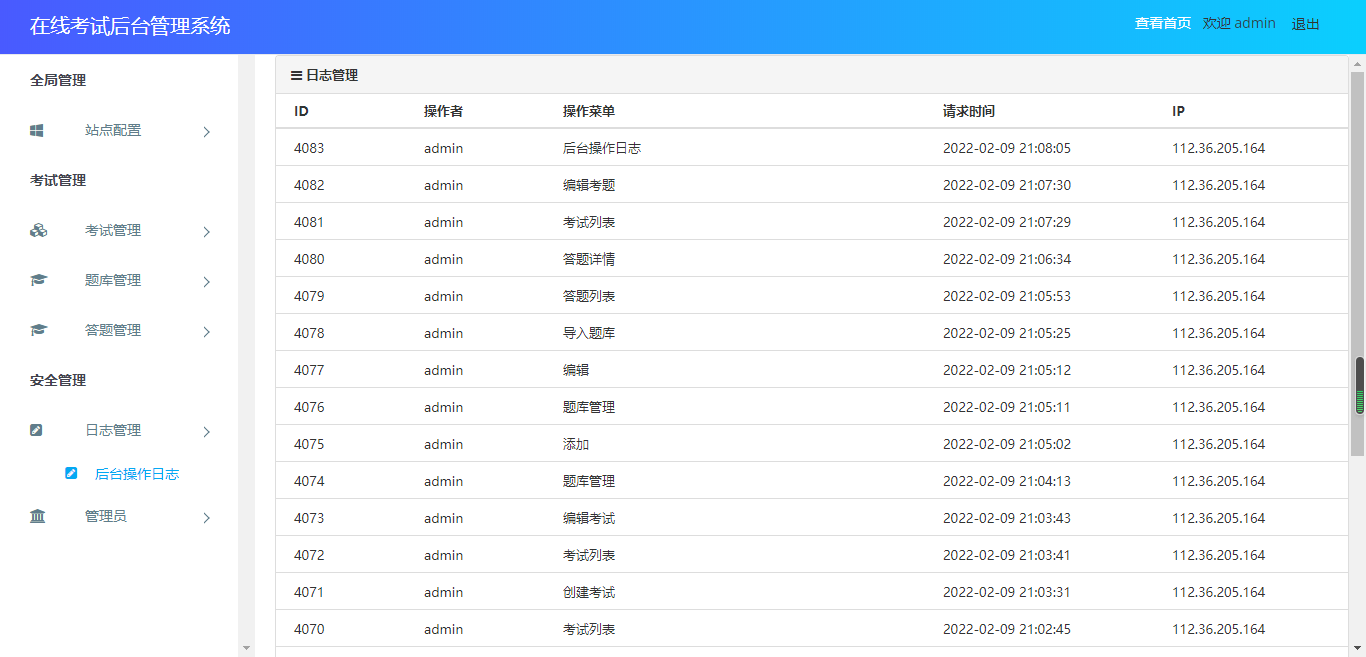Click the main page vertical scrollbar thumb
Screen dimensions: 1366x657
pyautogui.click(x=1359, y=385)
